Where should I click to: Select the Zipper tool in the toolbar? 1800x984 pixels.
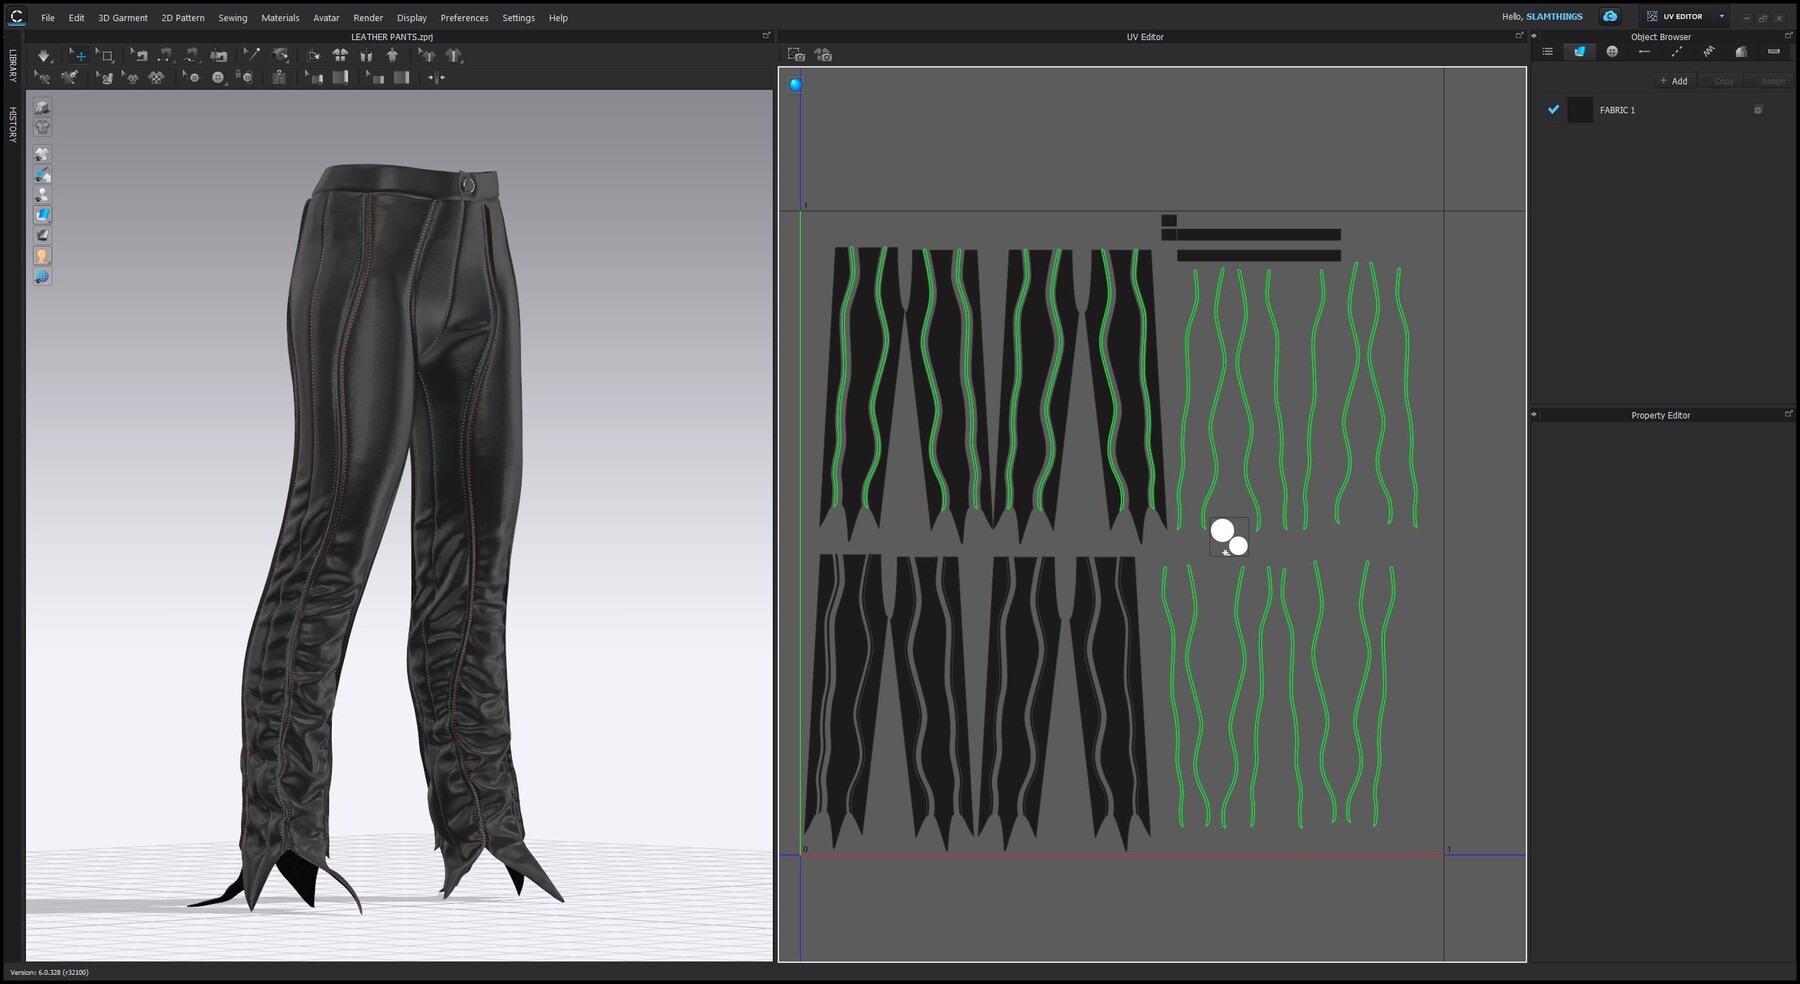[279, 77]
